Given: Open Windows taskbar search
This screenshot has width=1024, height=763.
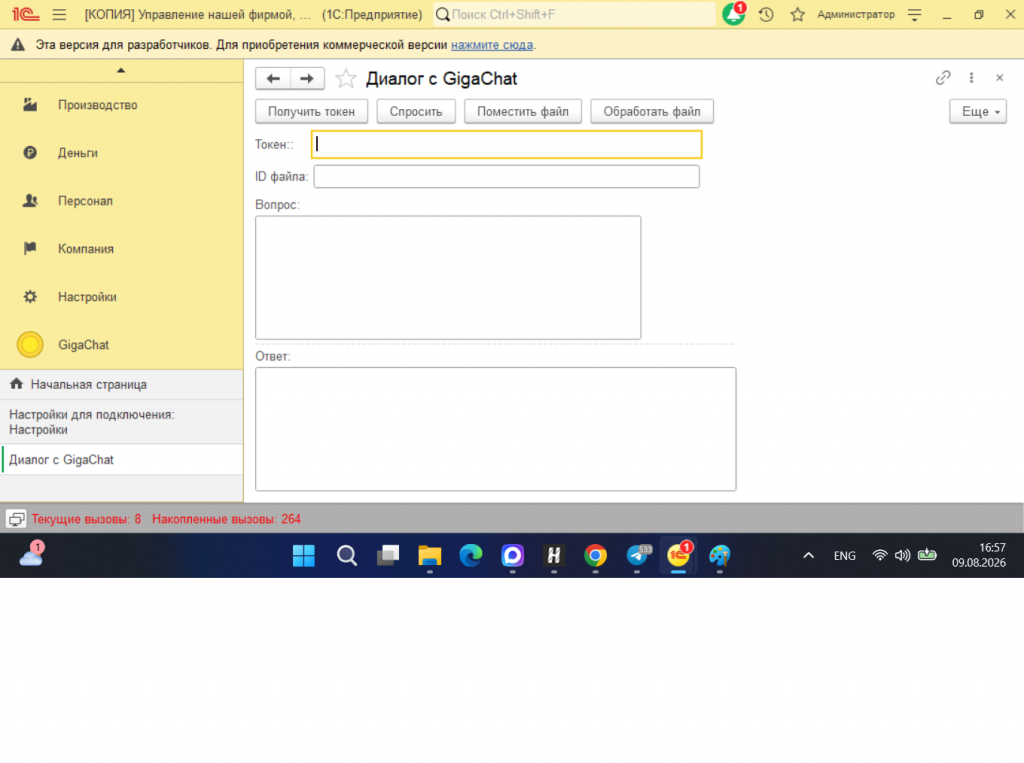Looking at the screenshot, I should (x=347, y=556).
